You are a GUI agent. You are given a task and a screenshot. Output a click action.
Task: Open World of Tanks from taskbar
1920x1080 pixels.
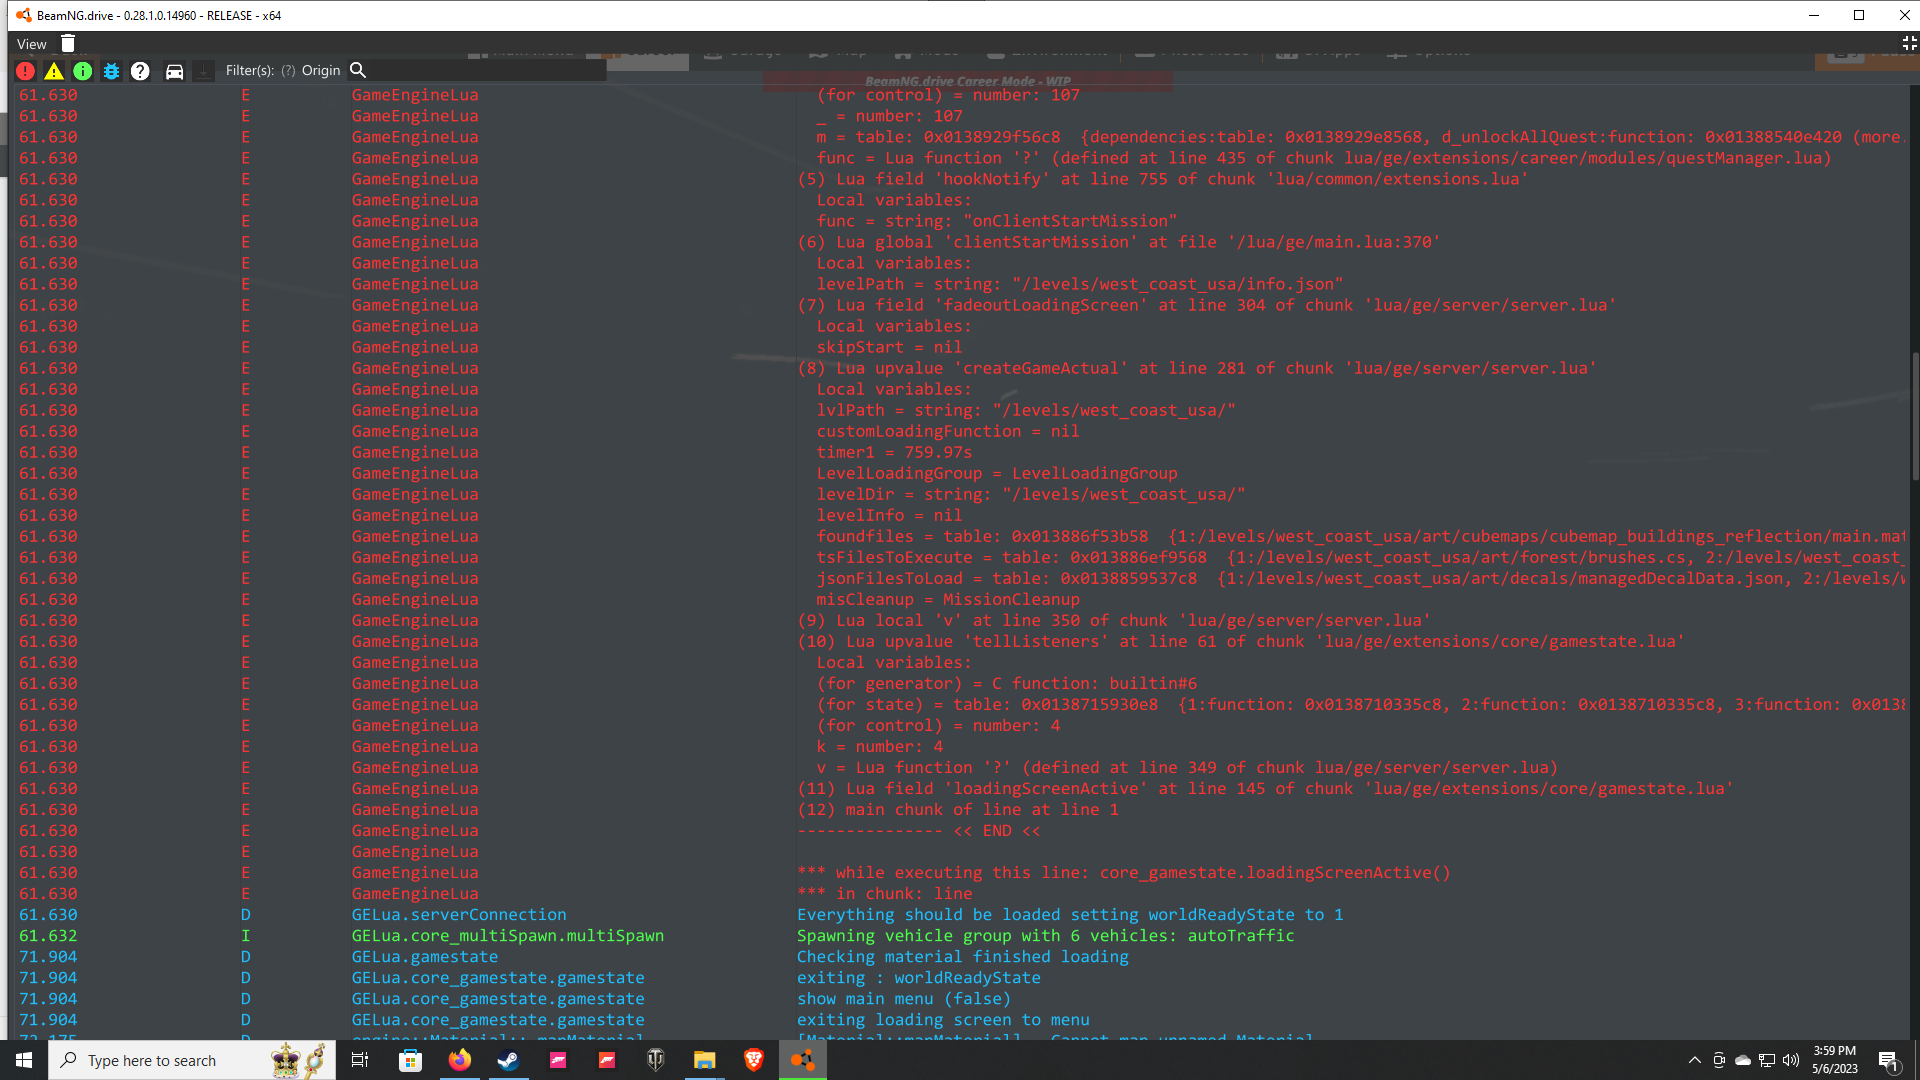(656, 1060)
